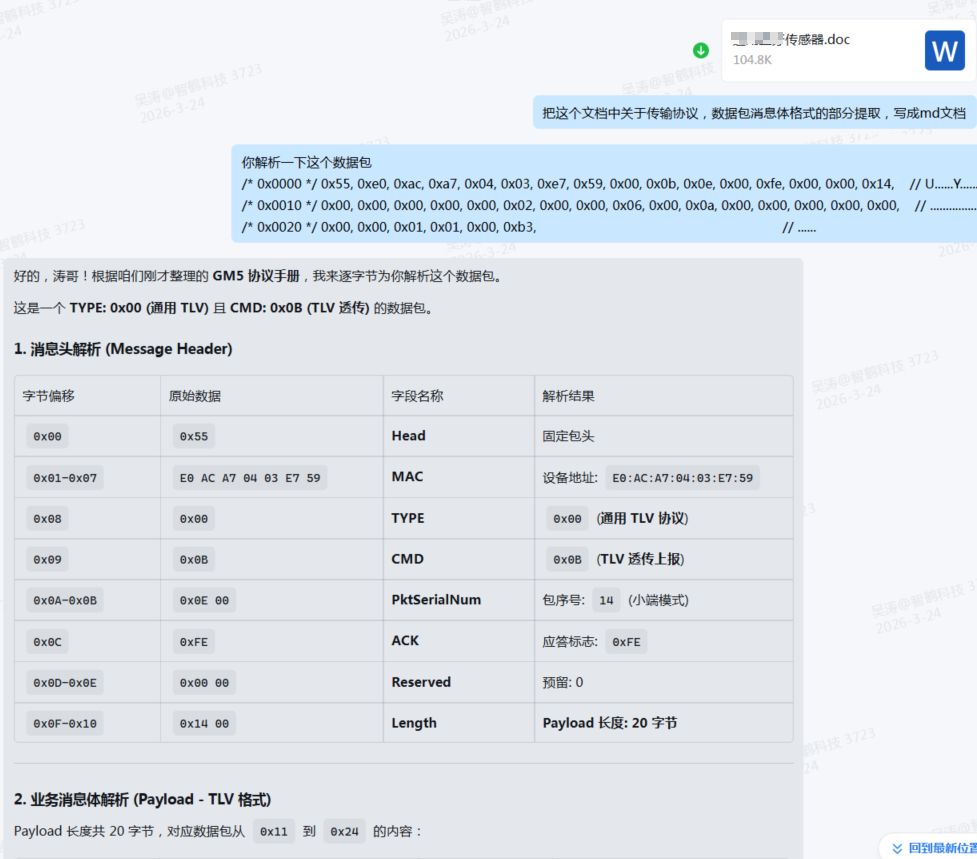Select the 0x55 Head code badge
The image size is (977, 859).
coord(194,436)
